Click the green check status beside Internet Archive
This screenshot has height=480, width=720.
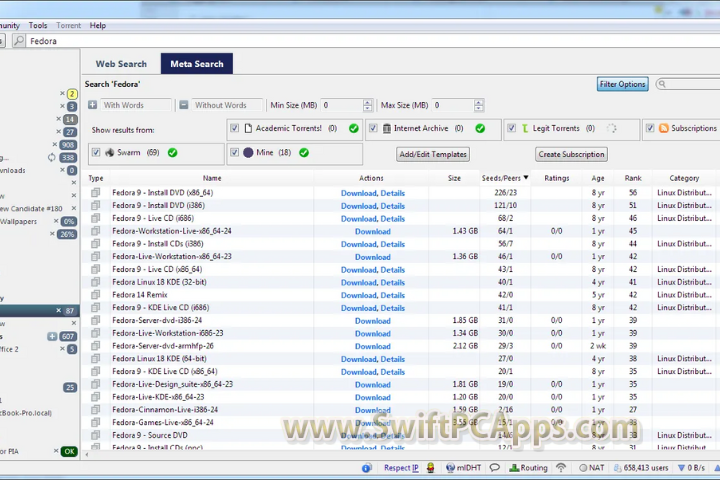click(x=480, y=128)
